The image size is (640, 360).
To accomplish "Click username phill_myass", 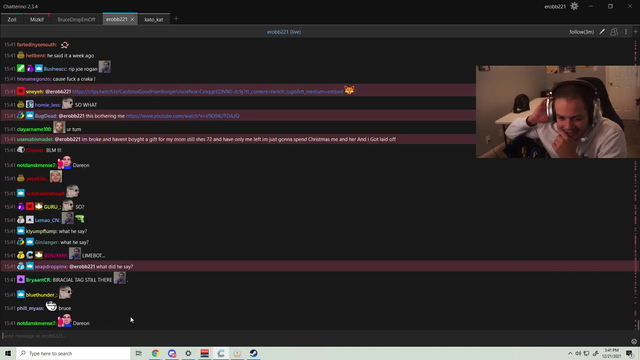I will [x=30, y=308].
